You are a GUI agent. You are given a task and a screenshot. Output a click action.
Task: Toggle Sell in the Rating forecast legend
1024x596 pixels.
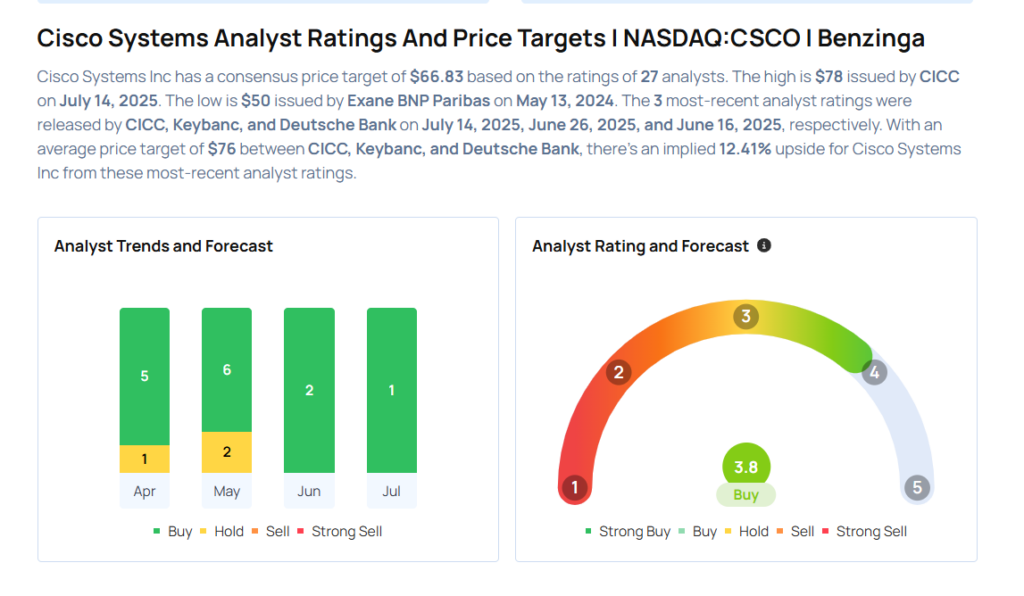click(795, 531)
